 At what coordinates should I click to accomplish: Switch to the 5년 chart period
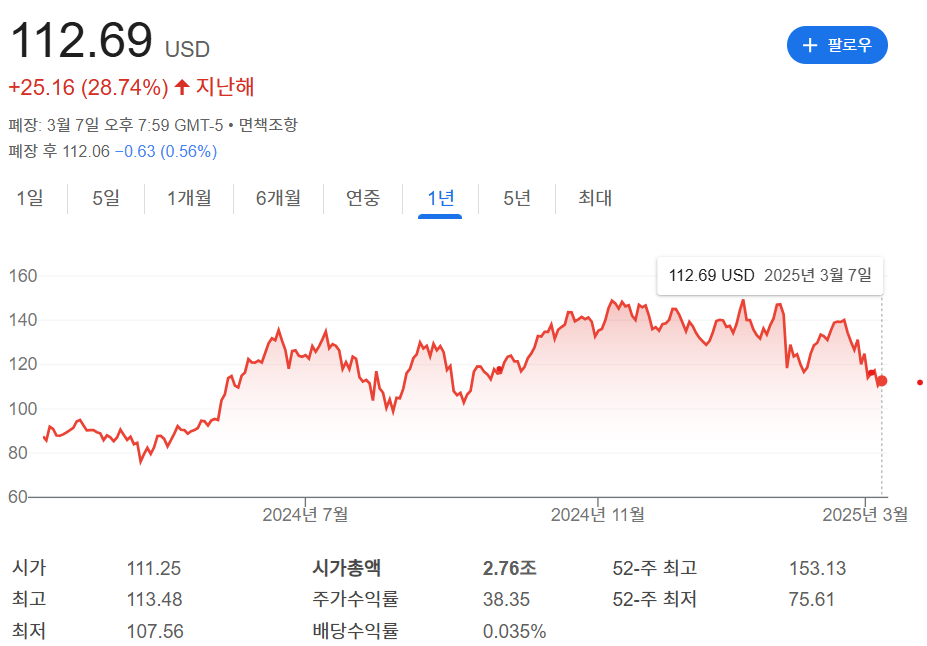516,198
